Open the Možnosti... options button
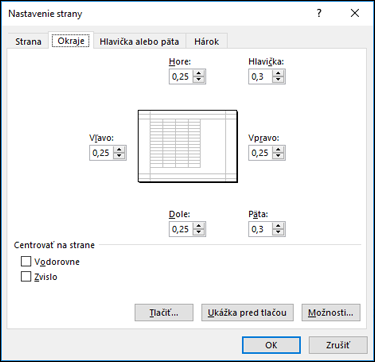The width and height of the screenshot is (375, 362). [331, 313]
